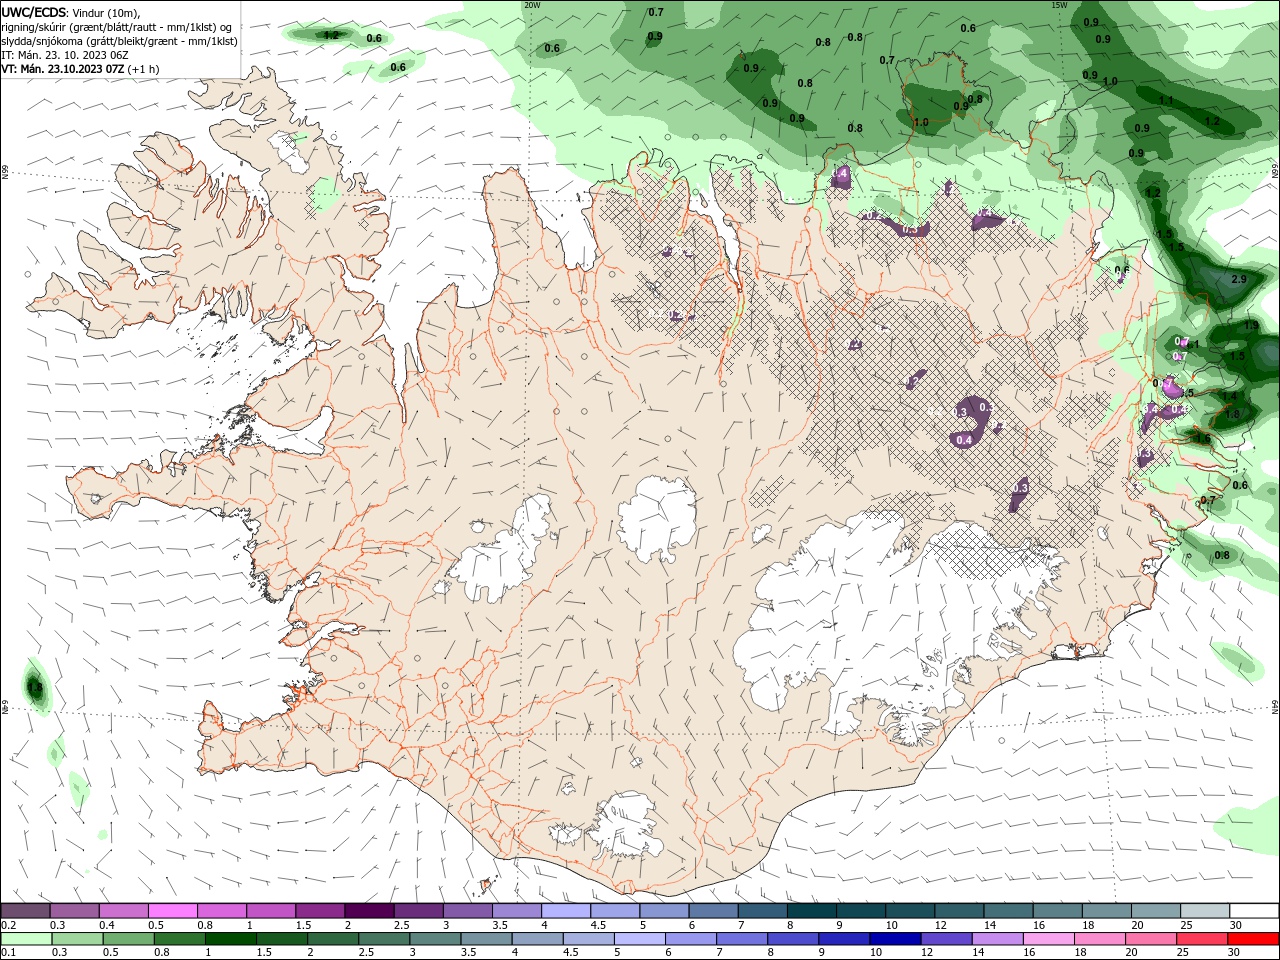Image resolution: width=1280 pixels, height=960 pixels.
Task: Click the valid time line VT: Mán. 23.10.2023 07Z
Action: click(63, 69)
